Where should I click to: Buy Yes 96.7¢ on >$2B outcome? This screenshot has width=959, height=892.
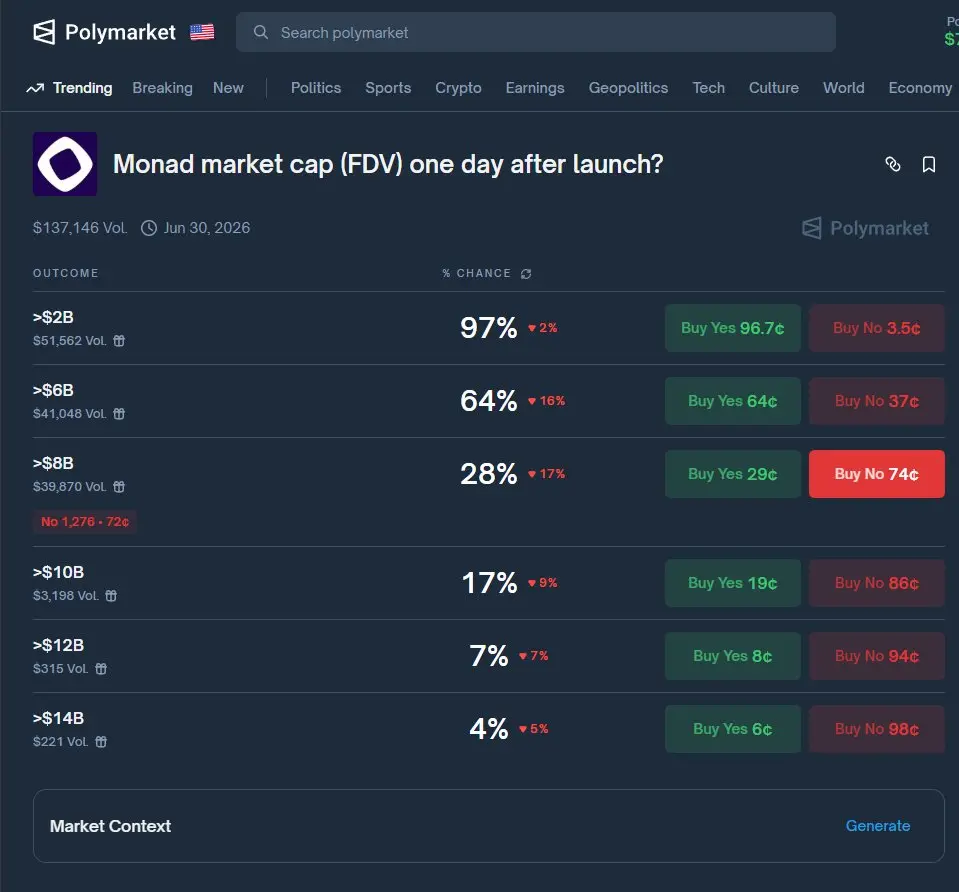point(733,328)
